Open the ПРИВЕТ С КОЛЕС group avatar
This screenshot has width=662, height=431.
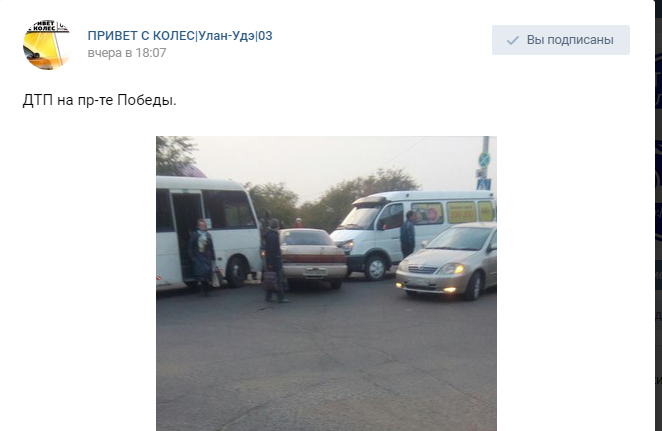47,44
